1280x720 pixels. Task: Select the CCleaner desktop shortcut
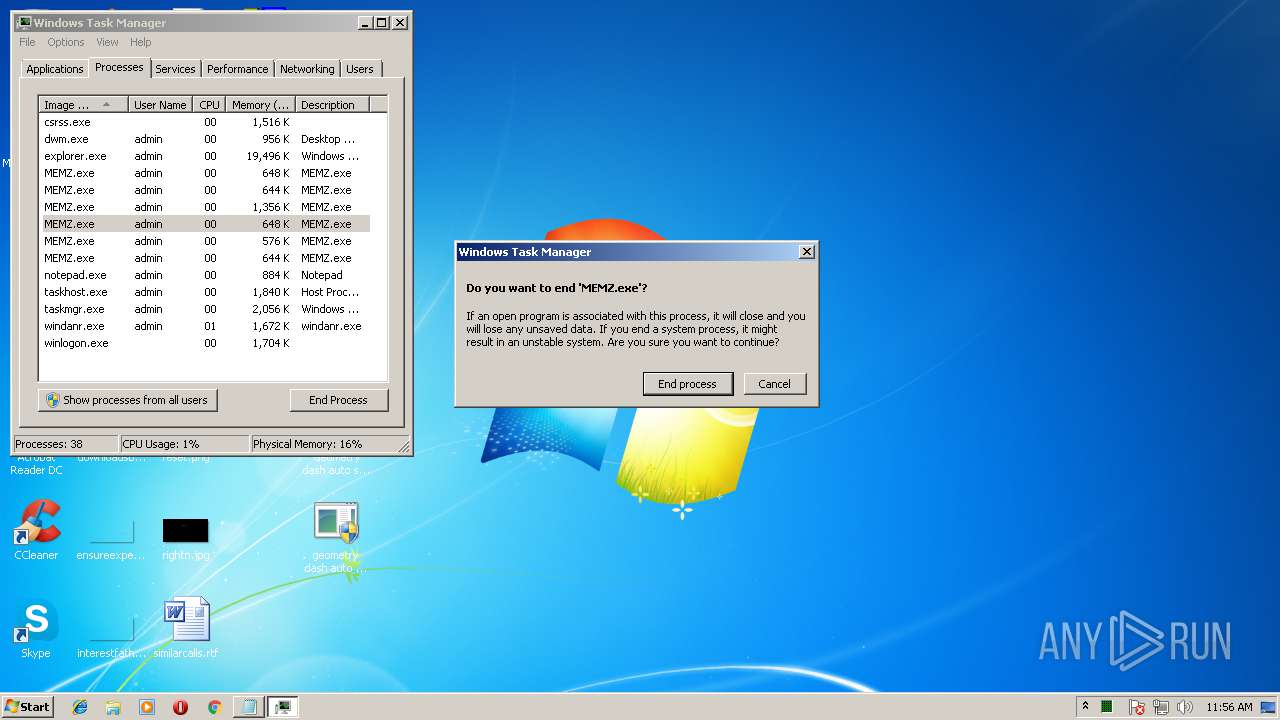pos(36,531)
